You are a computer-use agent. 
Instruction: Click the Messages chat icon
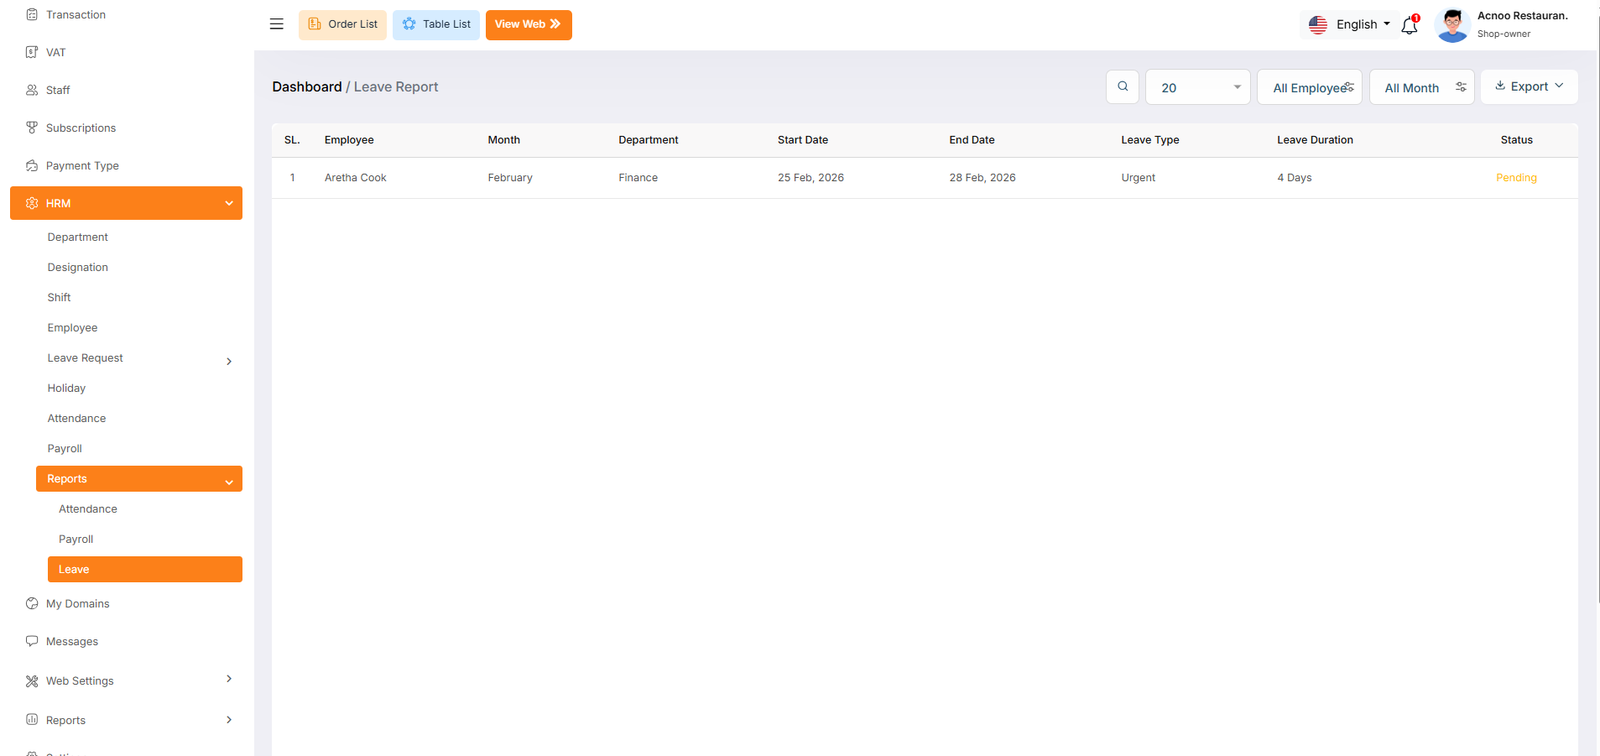coord(32,641)
